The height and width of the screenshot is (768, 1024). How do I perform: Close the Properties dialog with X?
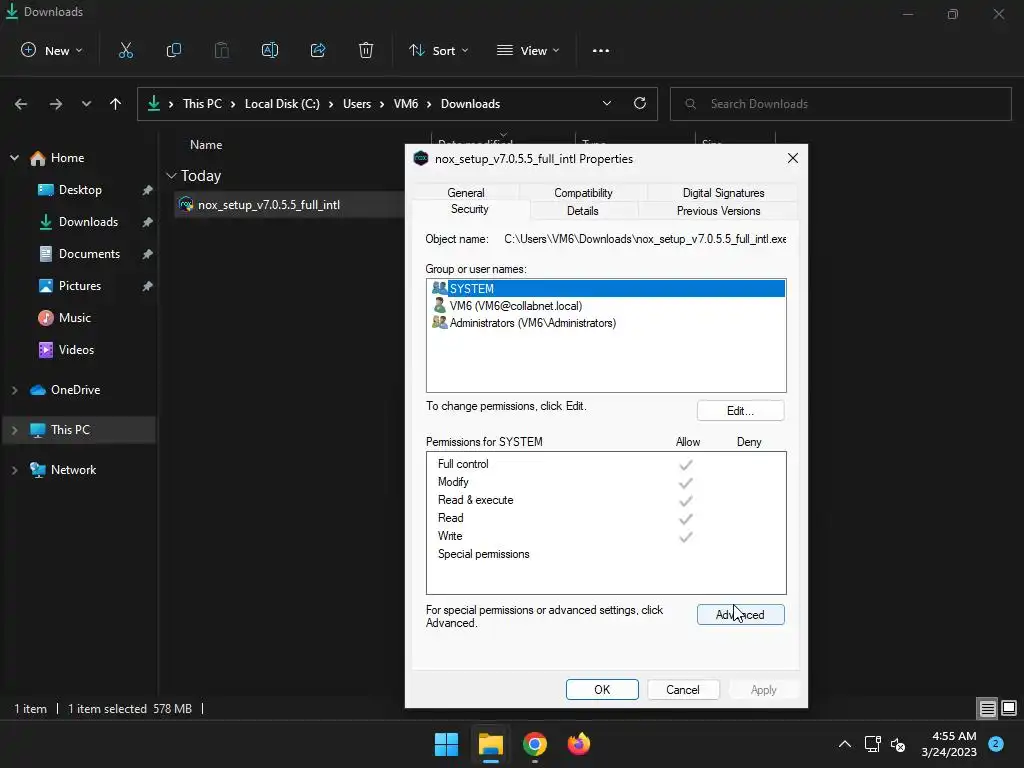[x=793, y=158]
